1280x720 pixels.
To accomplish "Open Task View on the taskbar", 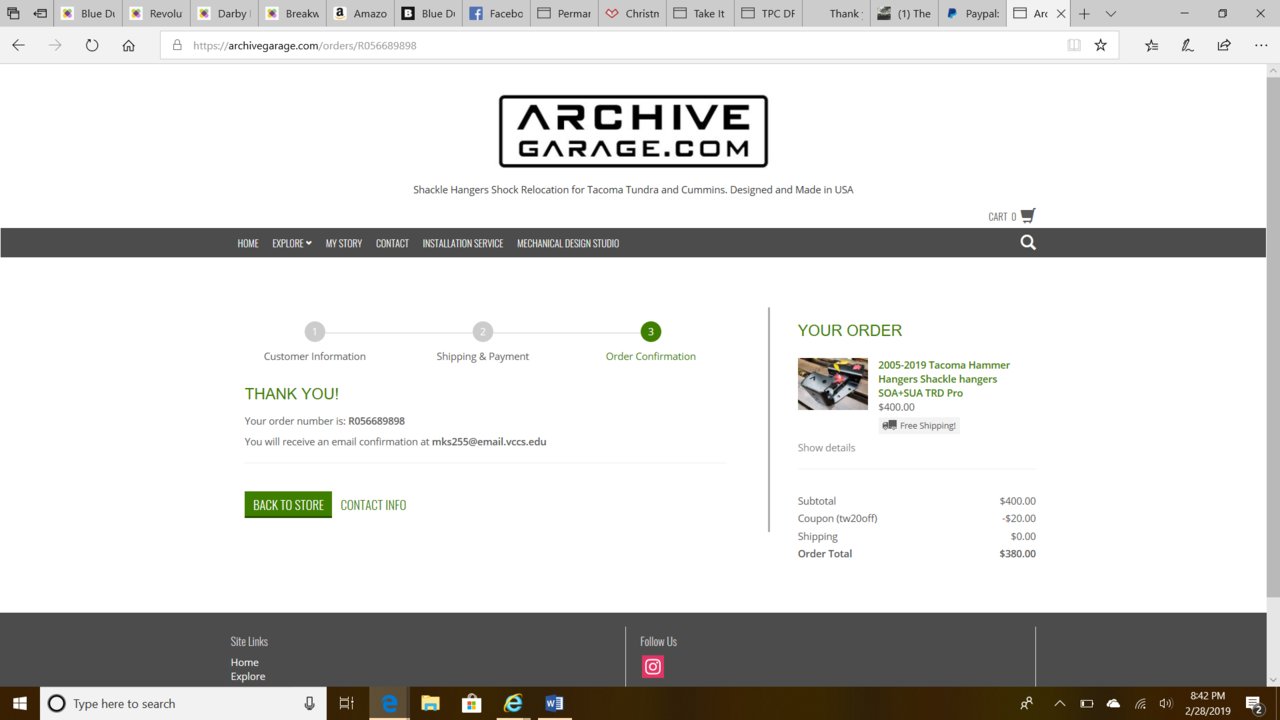I will 346,703.
